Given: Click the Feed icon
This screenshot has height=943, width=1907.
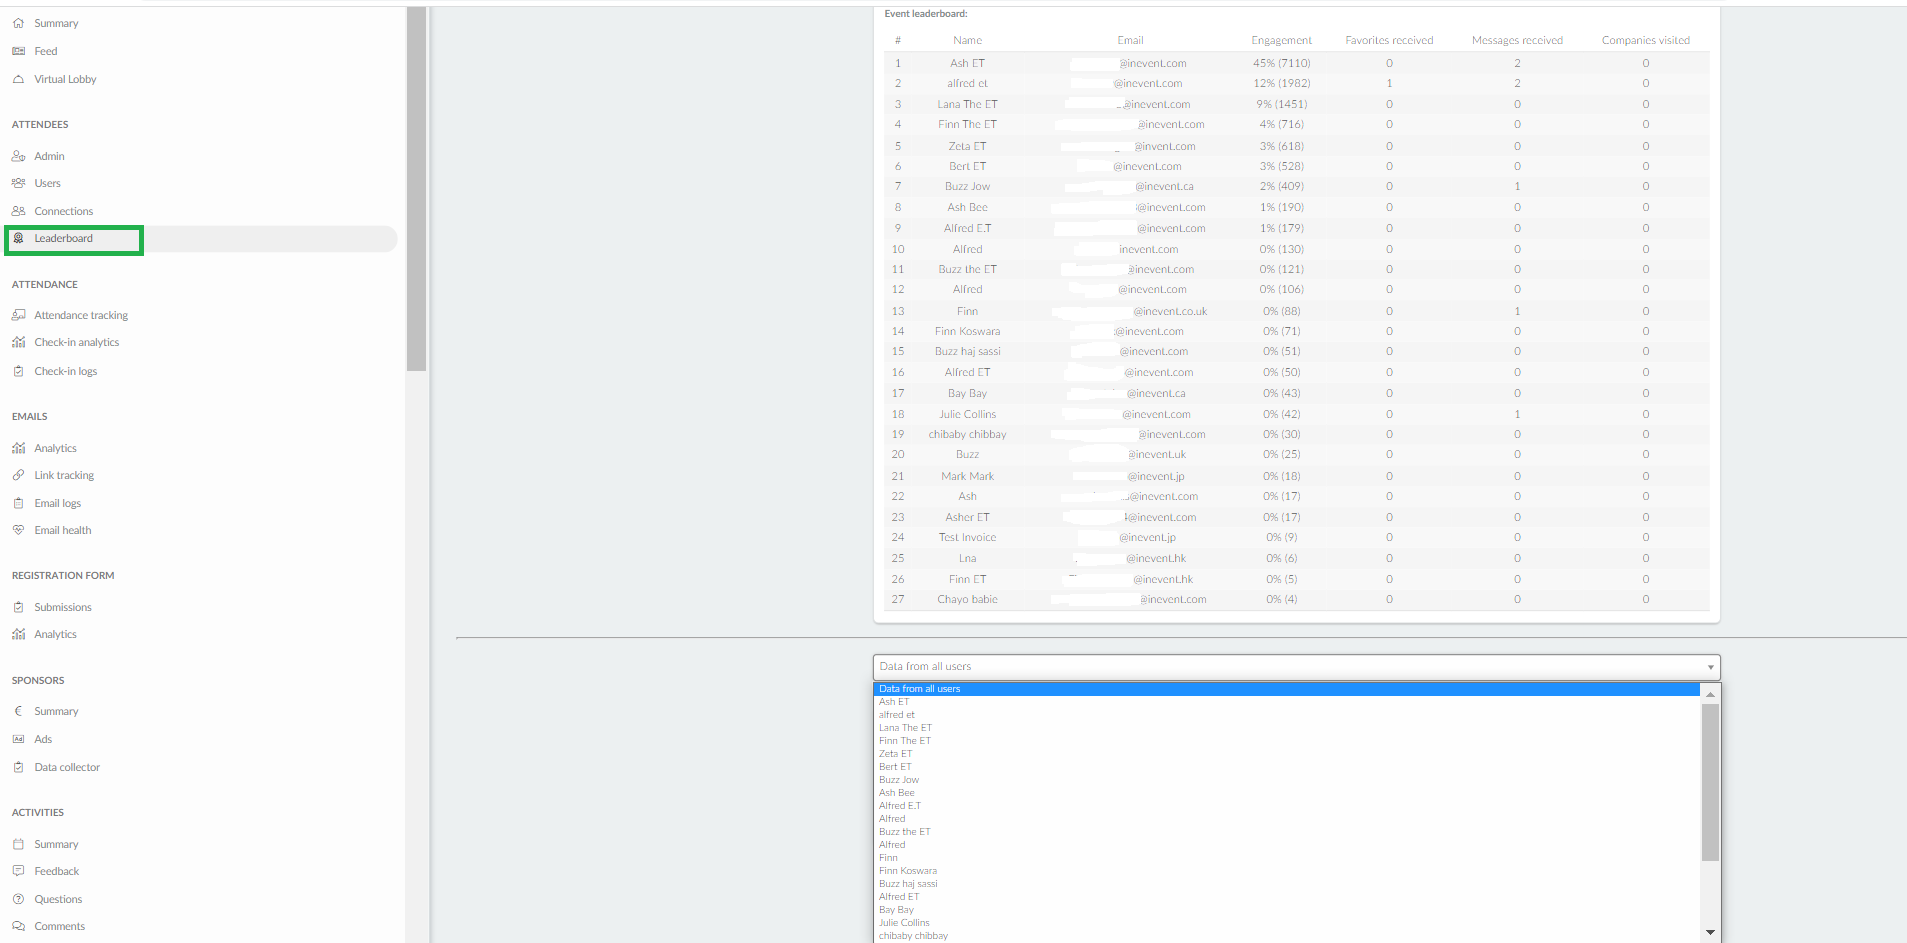Looking at the screenshot, I should [18, 51].
